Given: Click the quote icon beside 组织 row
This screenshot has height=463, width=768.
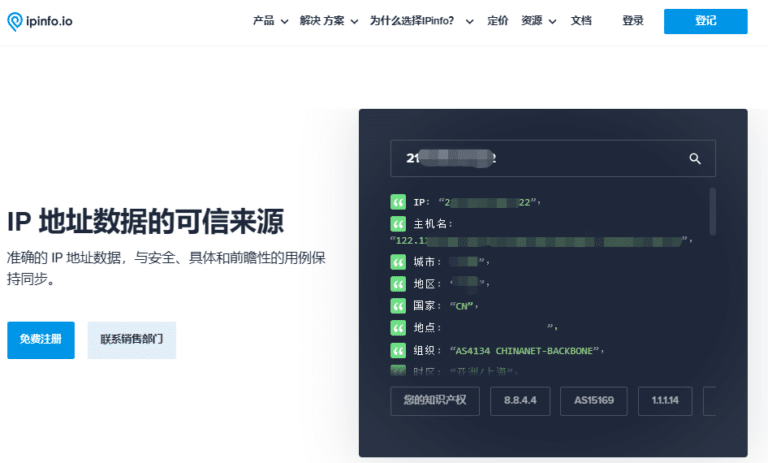Looking at the screenshot, I should [x=398, y=350].
